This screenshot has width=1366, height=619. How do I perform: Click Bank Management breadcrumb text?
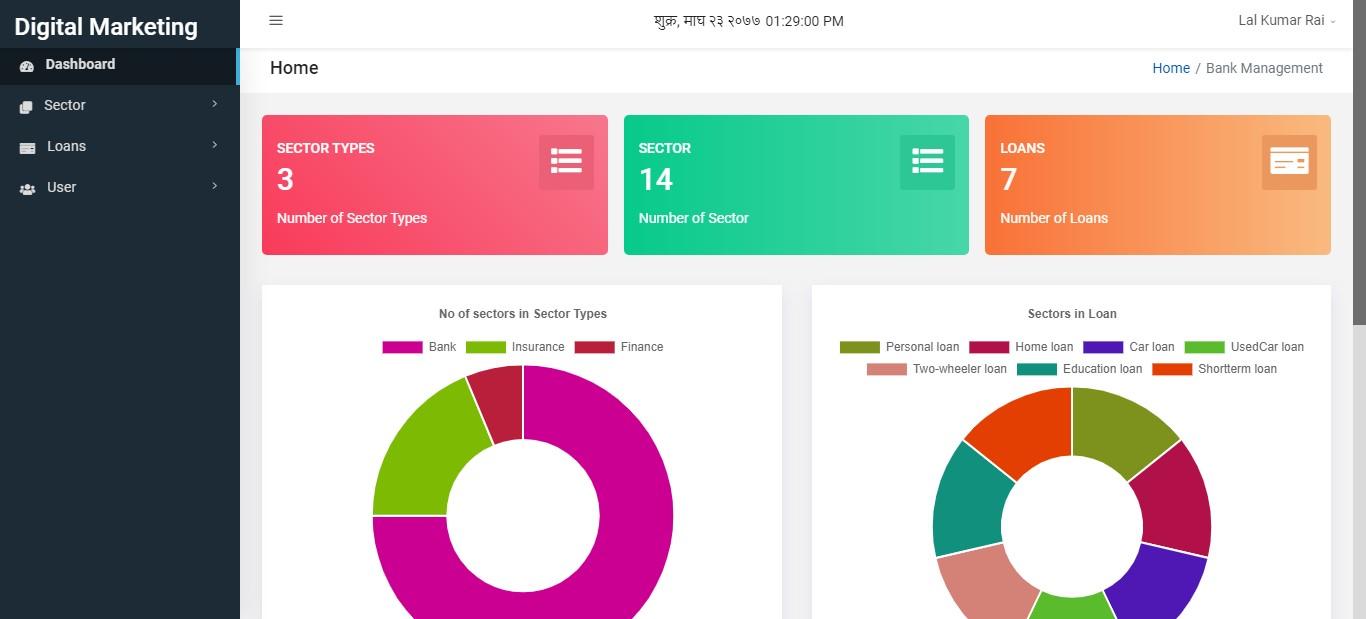click(x=1264, y=68)
